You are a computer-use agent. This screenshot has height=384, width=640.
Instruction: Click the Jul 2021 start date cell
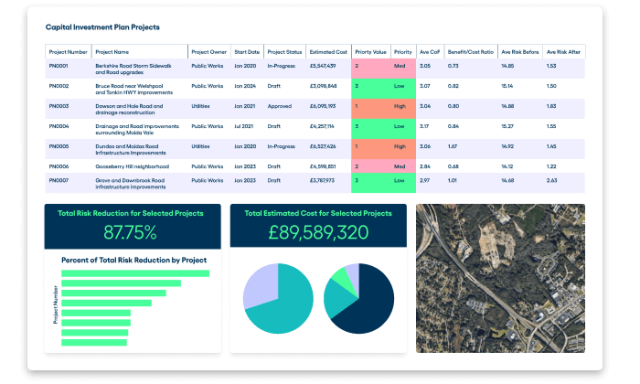(x=244, y=126)
